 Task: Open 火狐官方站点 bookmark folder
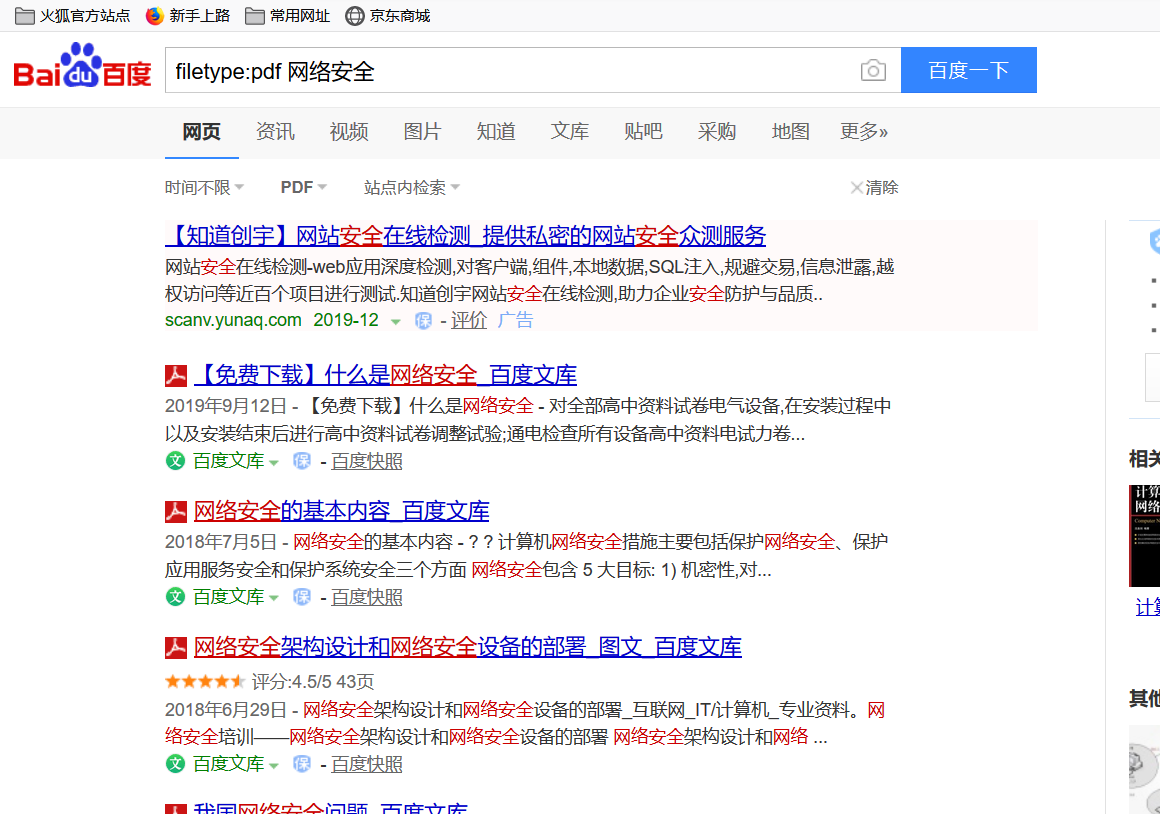coord(72,16)
